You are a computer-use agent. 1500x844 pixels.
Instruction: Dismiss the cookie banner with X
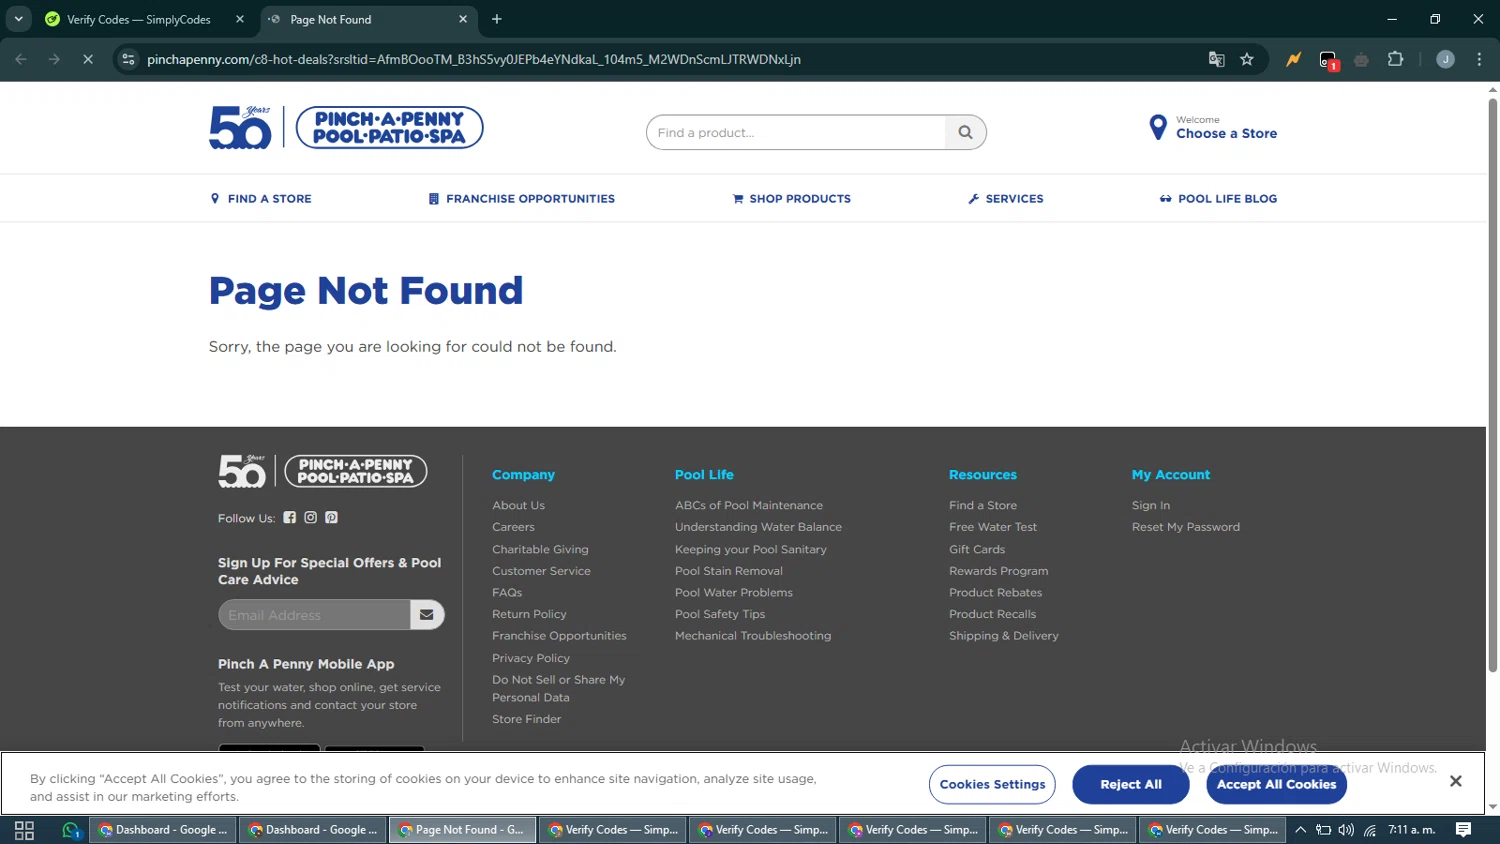[1456, 781]
